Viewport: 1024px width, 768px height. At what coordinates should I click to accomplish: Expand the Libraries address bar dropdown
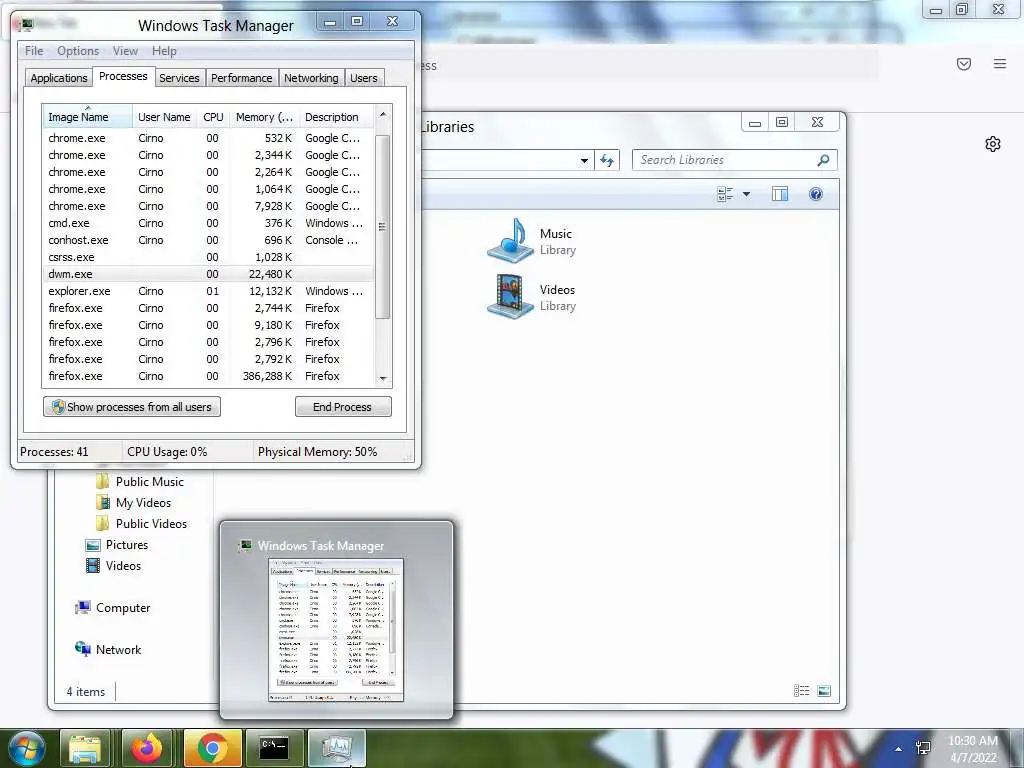[584, 161]
